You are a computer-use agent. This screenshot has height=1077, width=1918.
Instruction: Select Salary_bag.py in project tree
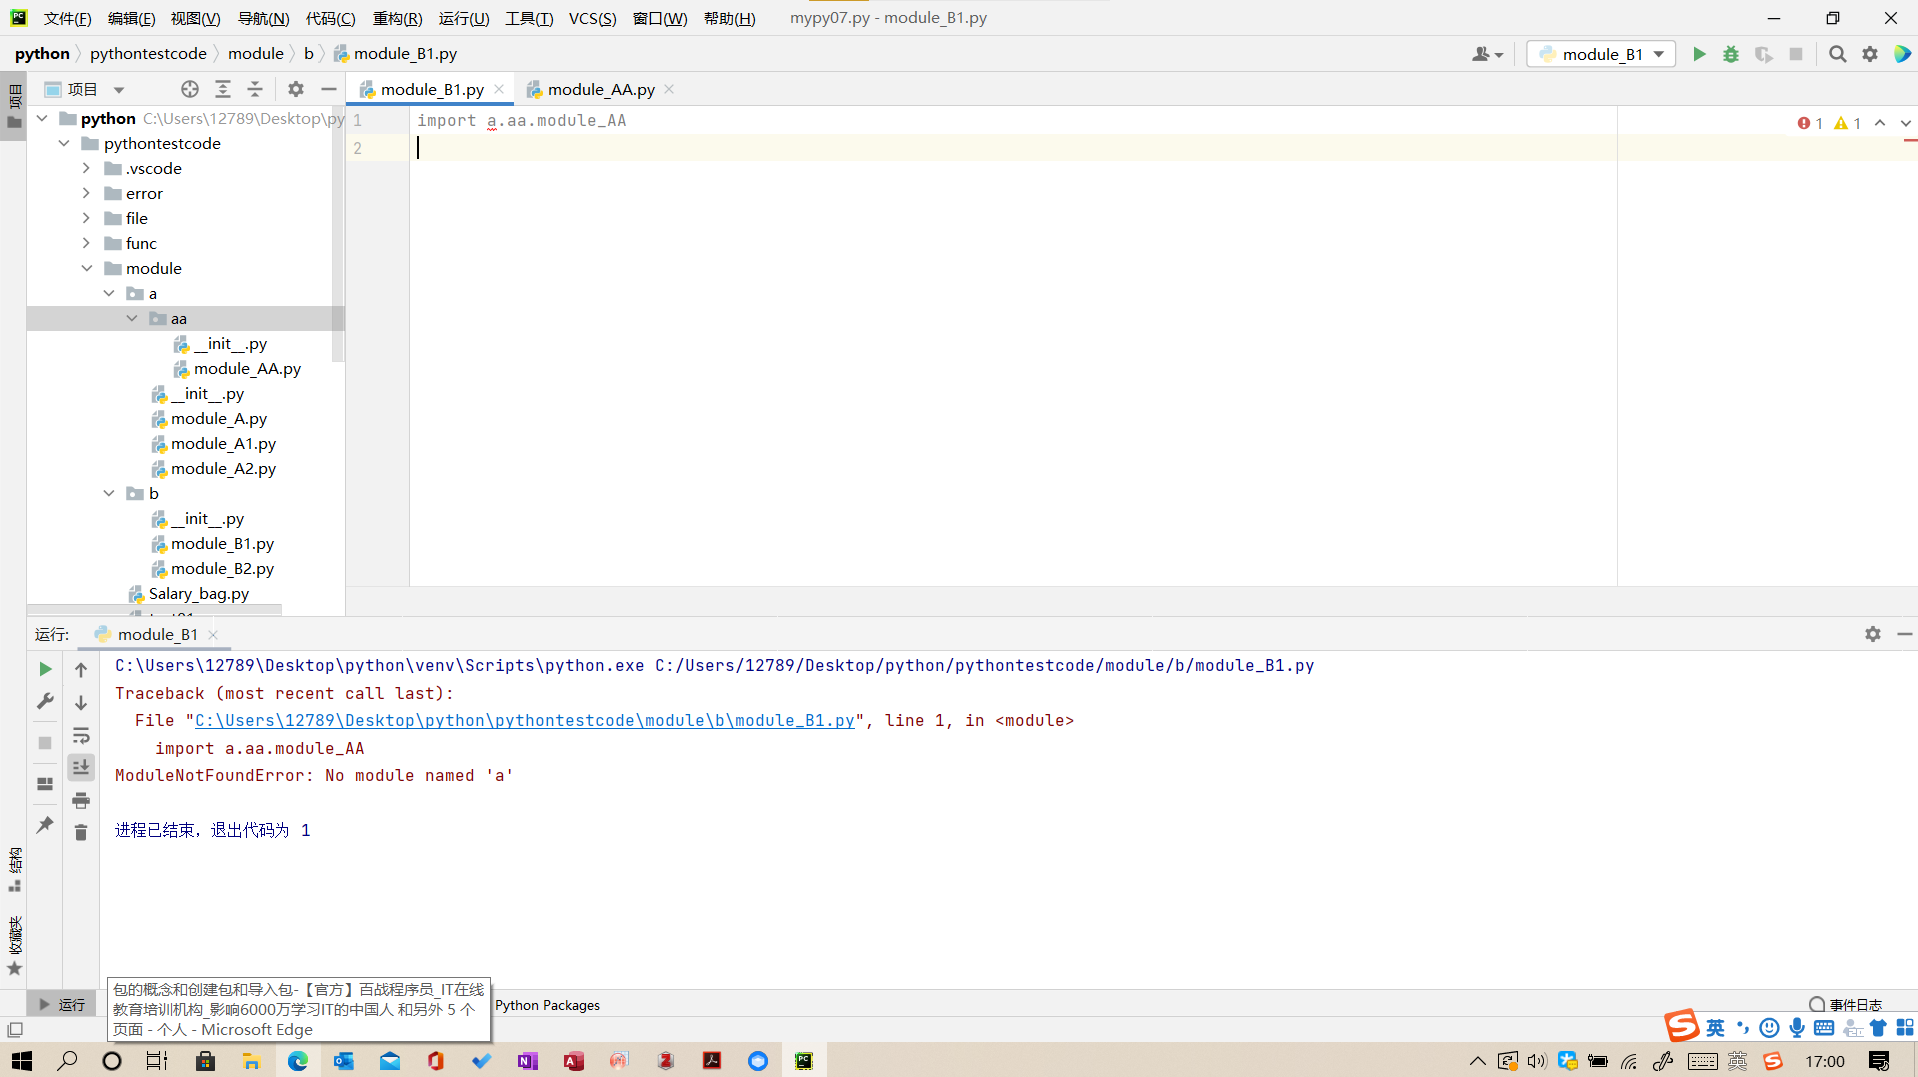click(198, 593)
